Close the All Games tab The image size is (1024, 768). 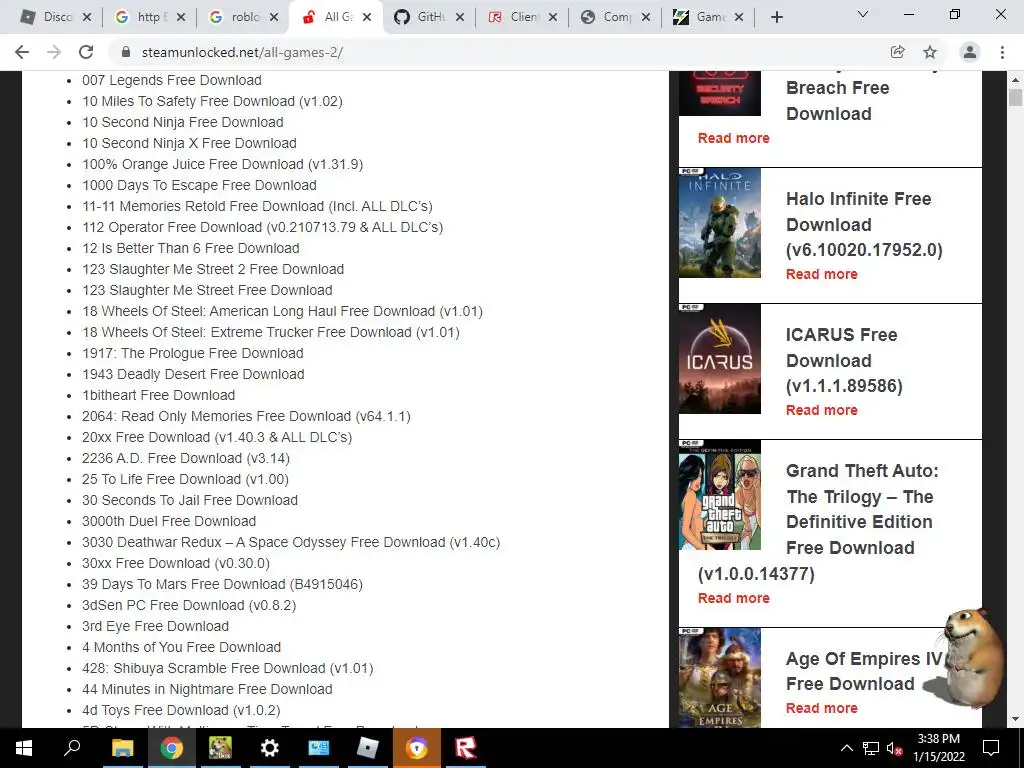(x=367, y=17)
